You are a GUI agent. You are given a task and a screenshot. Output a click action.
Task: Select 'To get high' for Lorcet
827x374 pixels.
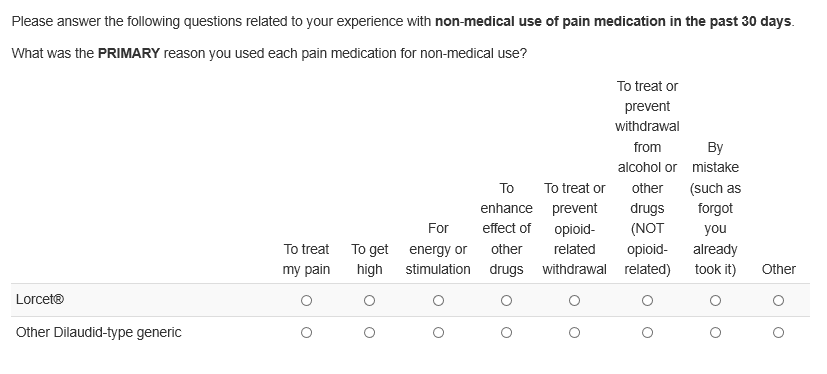[x=369, y=301]
